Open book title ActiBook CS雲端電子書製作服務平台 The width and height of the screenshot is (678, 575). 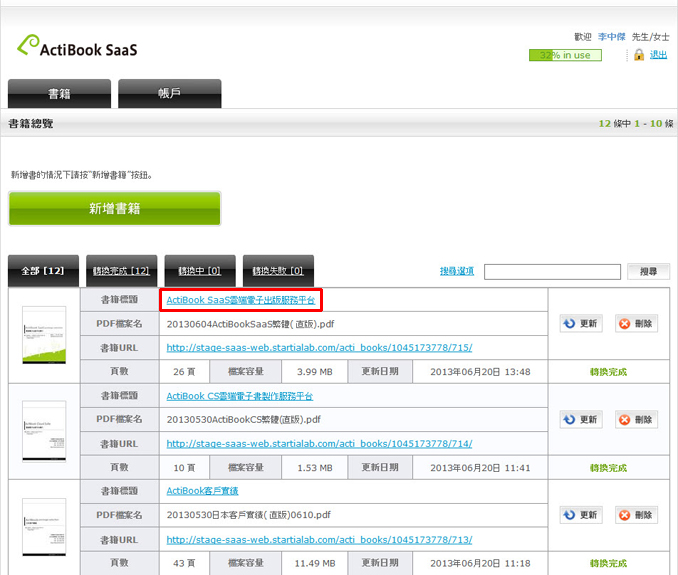click(x=240, y=396)
